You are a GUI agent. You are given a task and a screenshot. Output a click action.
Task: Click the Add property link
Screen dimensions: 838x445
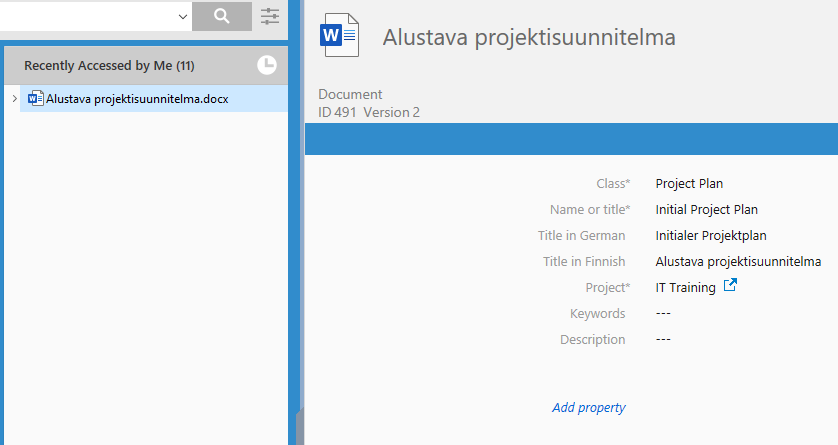point(588,407)
